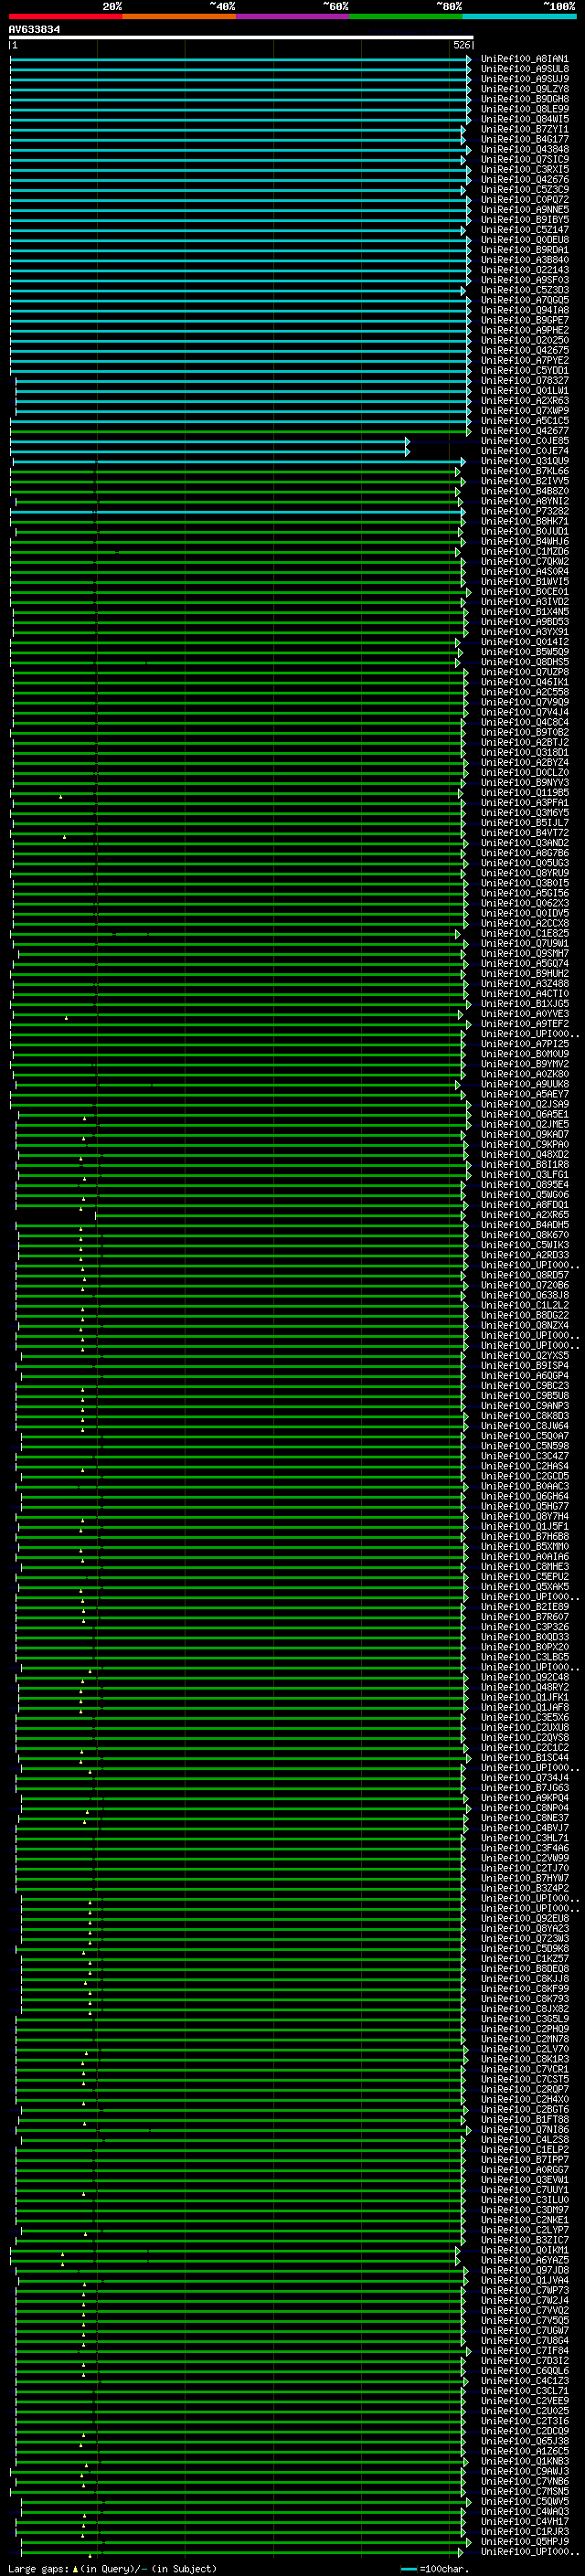This screenshot has height=2576, width=585.
Task: Click the hit UniRef100_Q8YRU9
Action: pyautogui.click(x=524, y=873)
